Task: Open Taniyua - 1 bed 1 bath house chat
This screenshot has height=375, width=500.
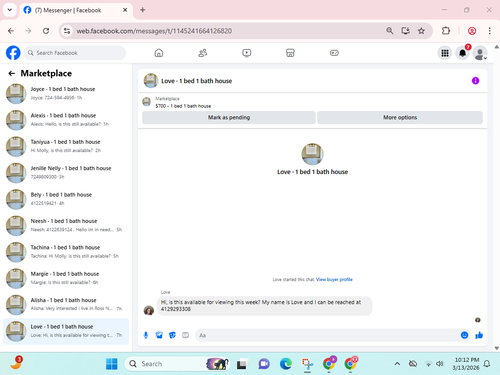Action: (x=66, y=146)
